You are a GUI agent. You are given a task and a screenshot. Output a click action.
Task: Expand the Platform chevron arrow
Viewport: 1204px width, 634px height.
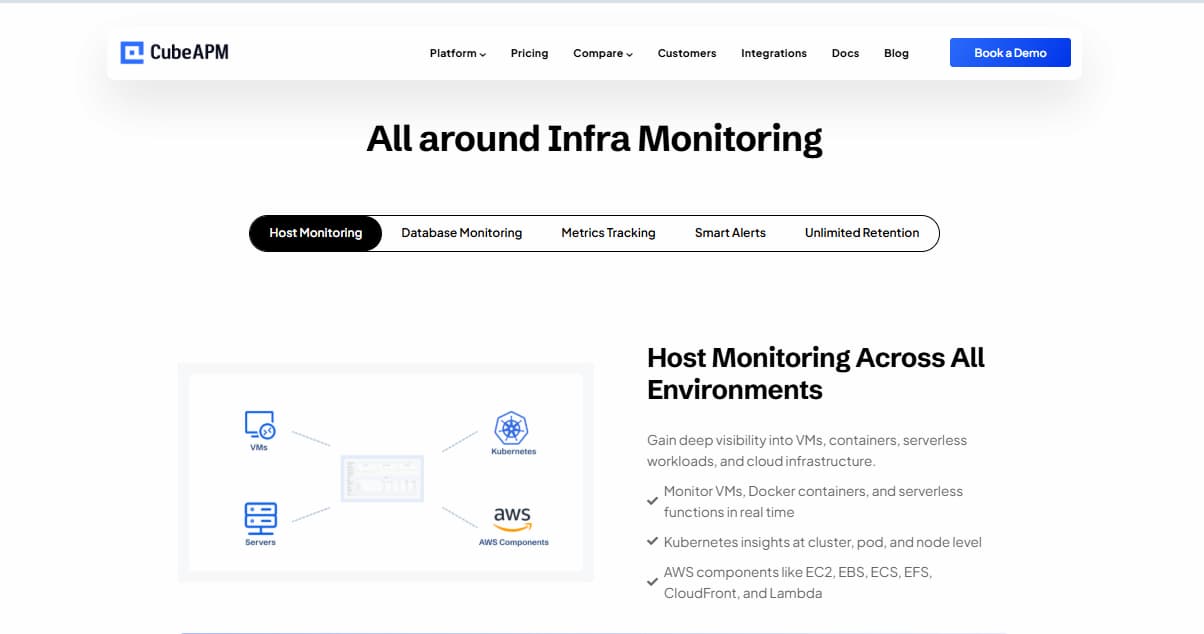click(x=484, y=54)
